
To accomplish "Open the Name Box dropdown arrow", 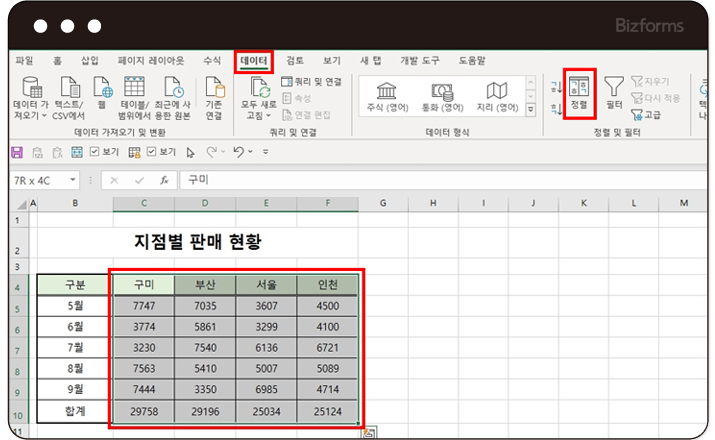I will click(x=72, y=180).
